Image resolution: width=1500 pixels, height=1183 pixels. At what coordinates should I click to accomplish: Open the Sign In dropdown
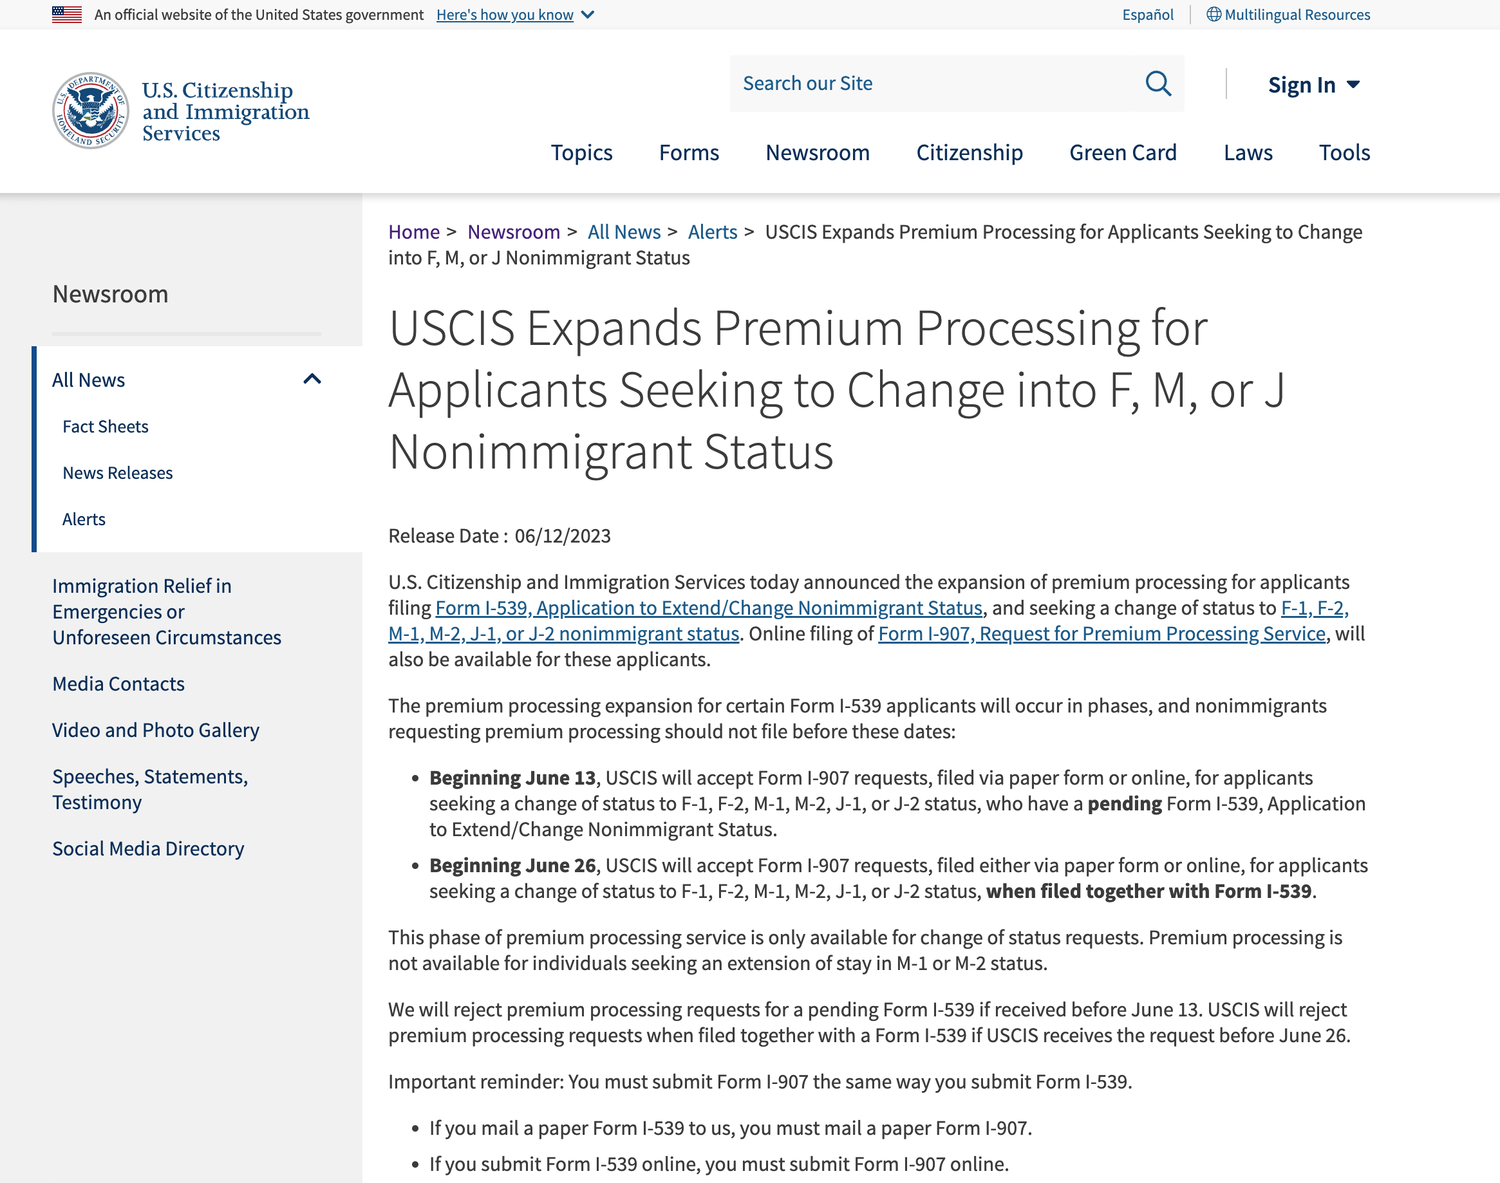[x=1314, y=85]
